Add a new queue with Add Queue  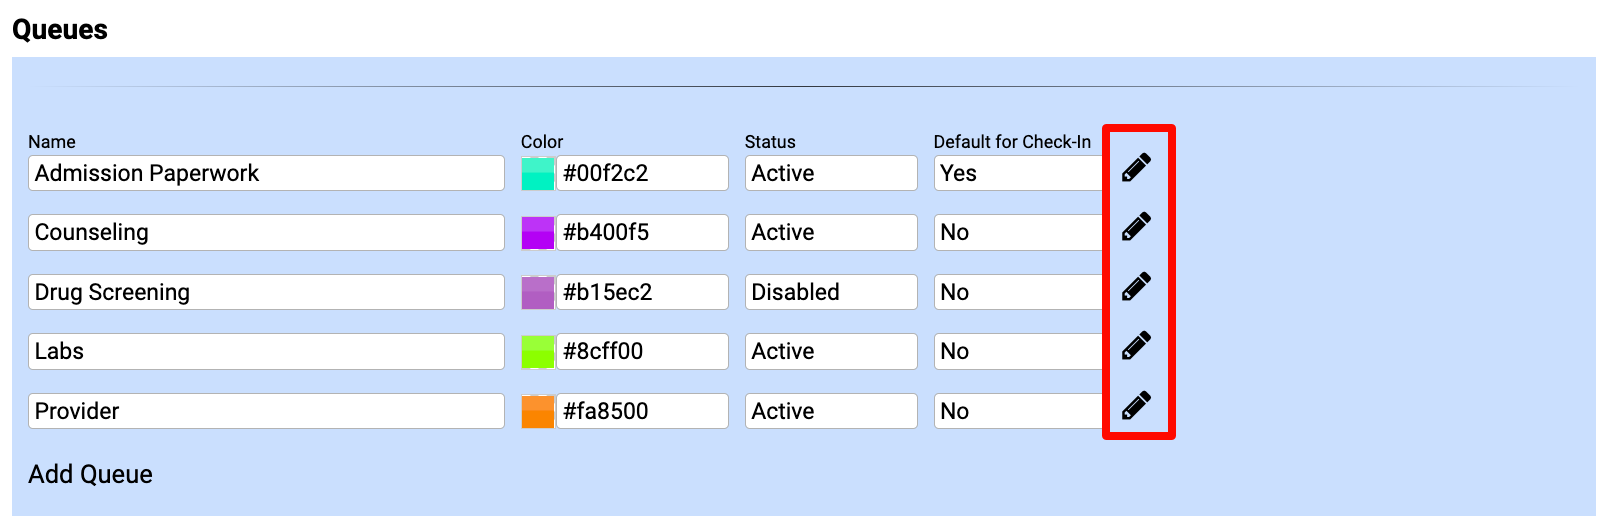click(90, 474)
